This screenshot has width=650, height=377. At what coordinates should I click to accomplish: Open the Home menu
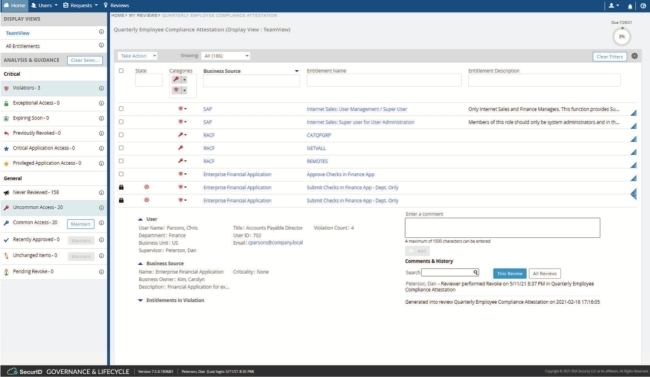(14, 5)
